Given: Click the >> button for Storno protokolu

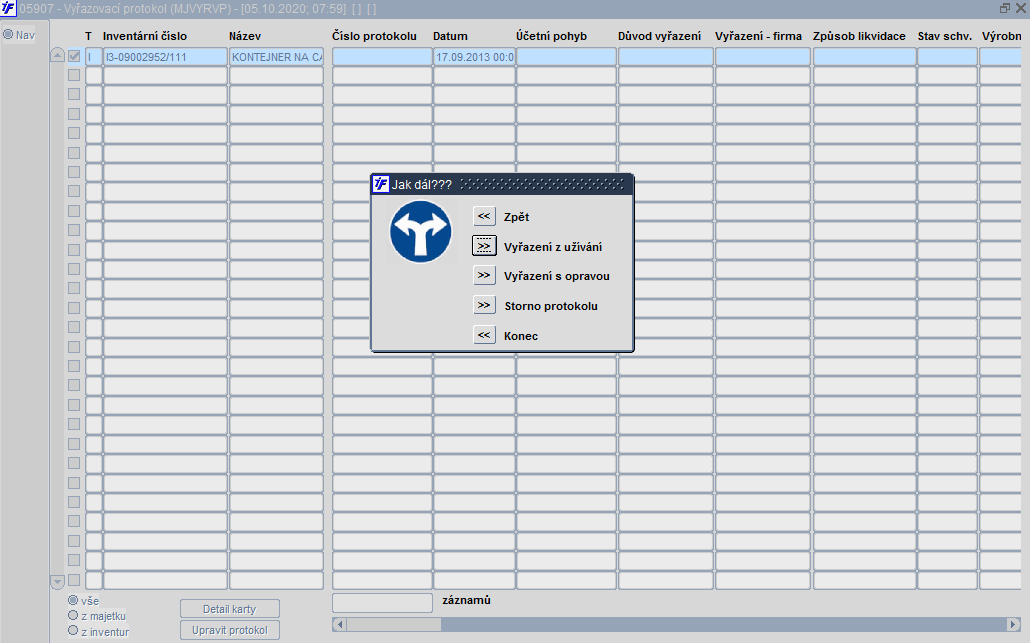Looking at the screenshot, I should pyautogui.click(x=484, y=305).
